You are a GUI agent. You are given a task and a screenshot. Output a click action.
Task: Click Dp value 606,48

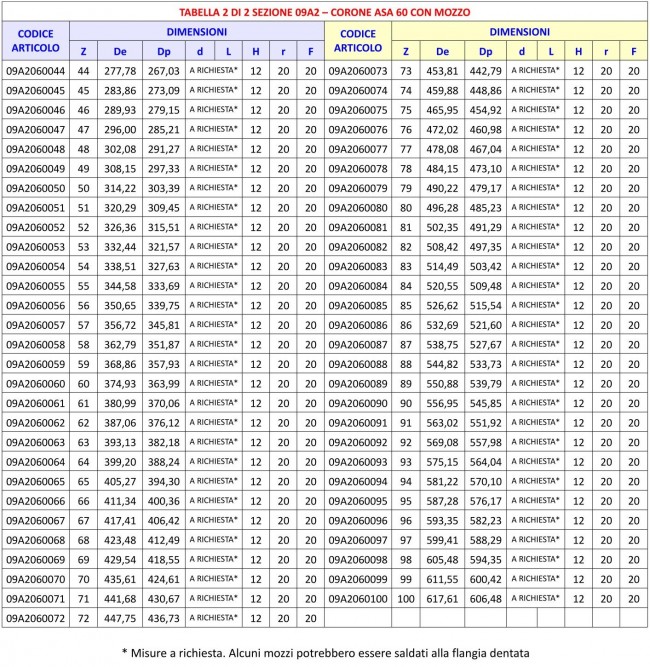[x=486, y=599]
